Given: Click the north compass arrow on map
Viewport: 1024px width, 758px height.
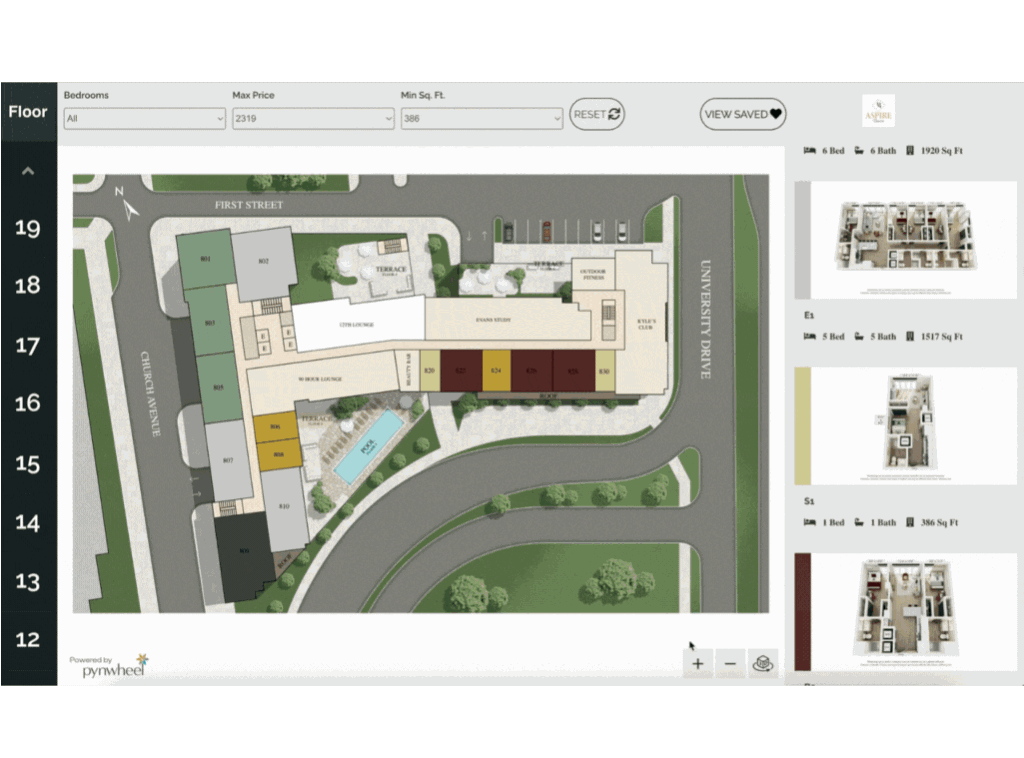Looking at the screenshot, I should 128,205.
